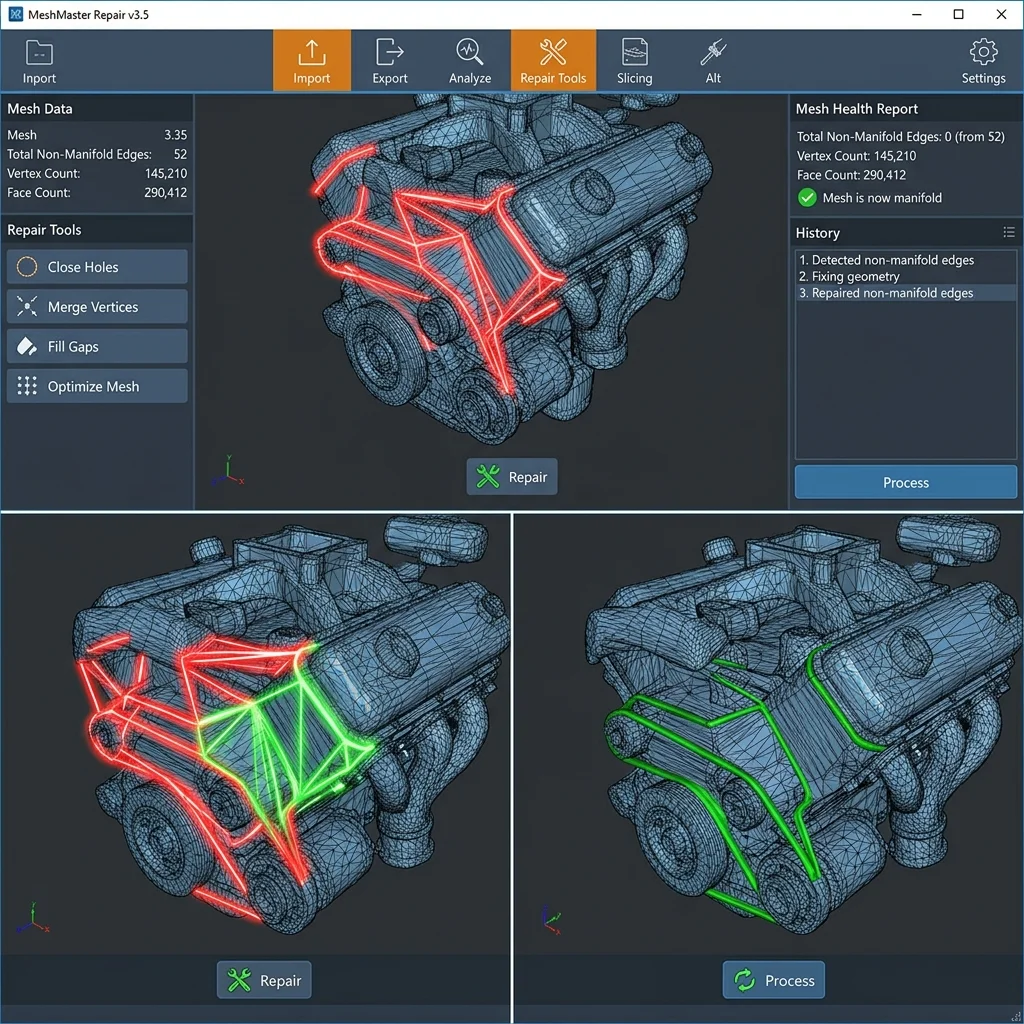Click the Inport folder icon
Screen dimensions: 1024x1024
(39, 53)
